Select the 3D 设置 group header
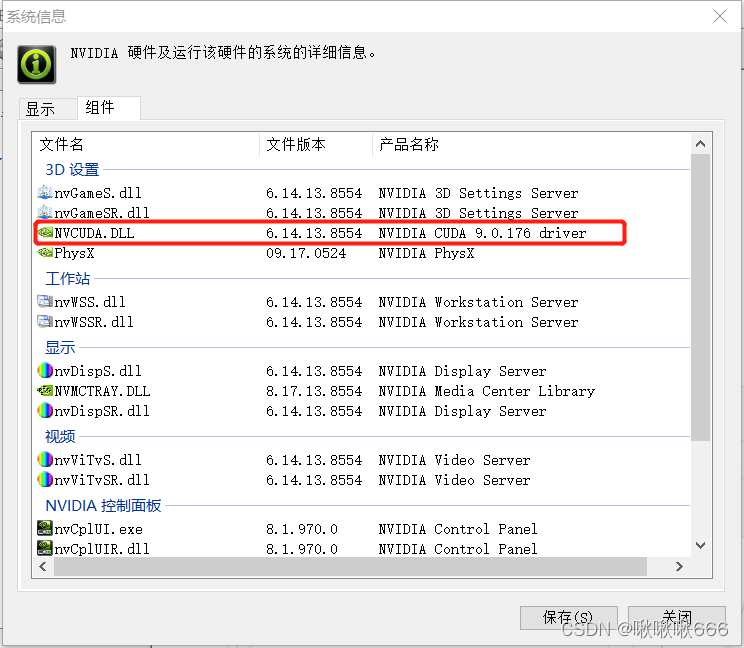The width and height of the screenshot is (744, 648). tap(72, 169)
